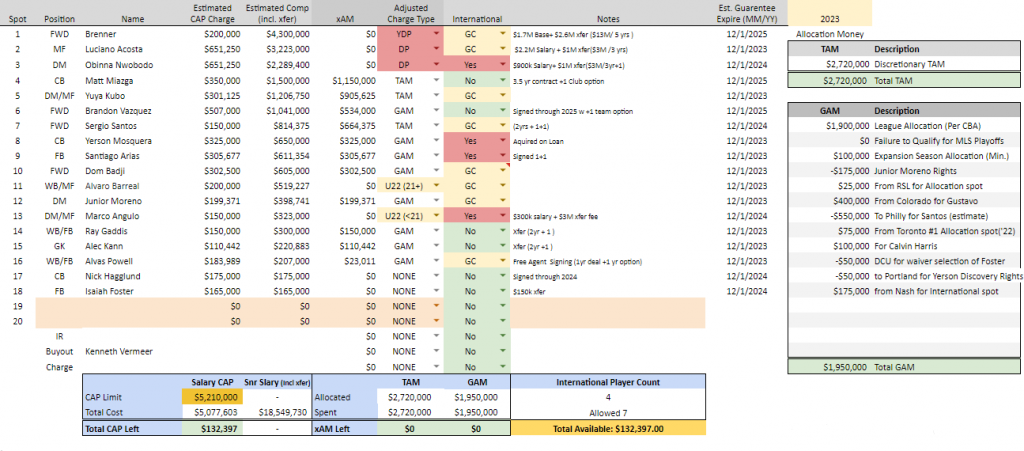Select the 2023 year header cell
This screenshot has width=1024, height=451.
click(829, 17)
